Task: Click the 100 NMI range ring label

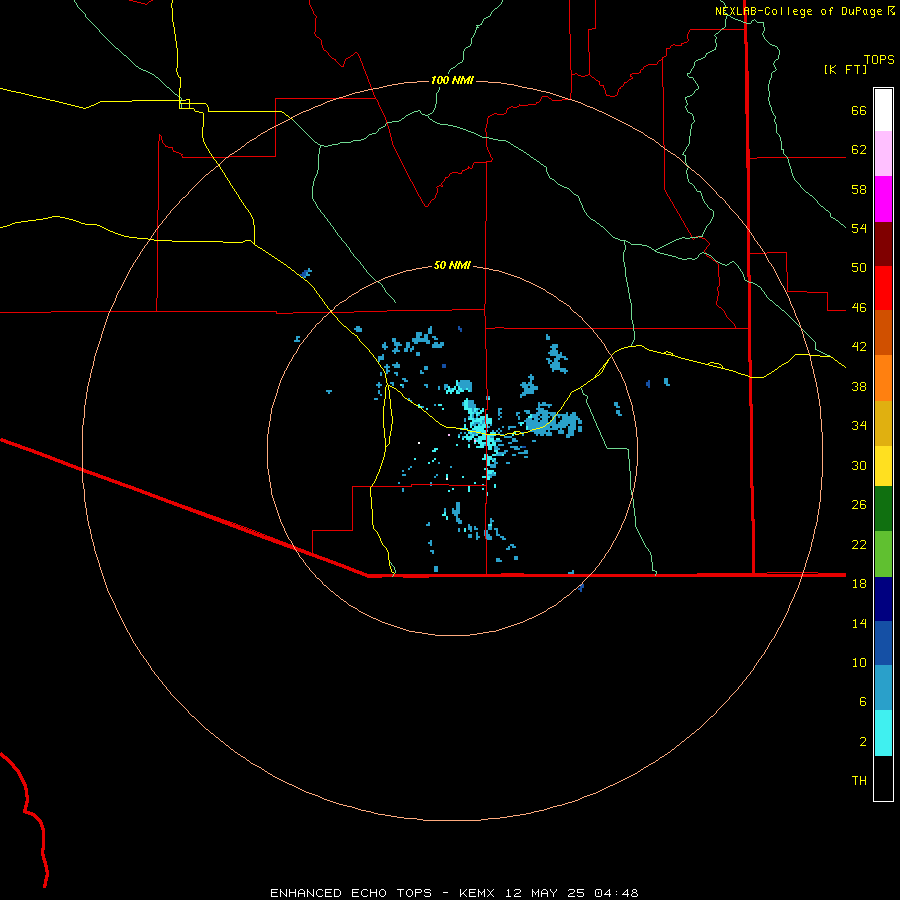Action: pyautogui.click(x=452, y=80)
